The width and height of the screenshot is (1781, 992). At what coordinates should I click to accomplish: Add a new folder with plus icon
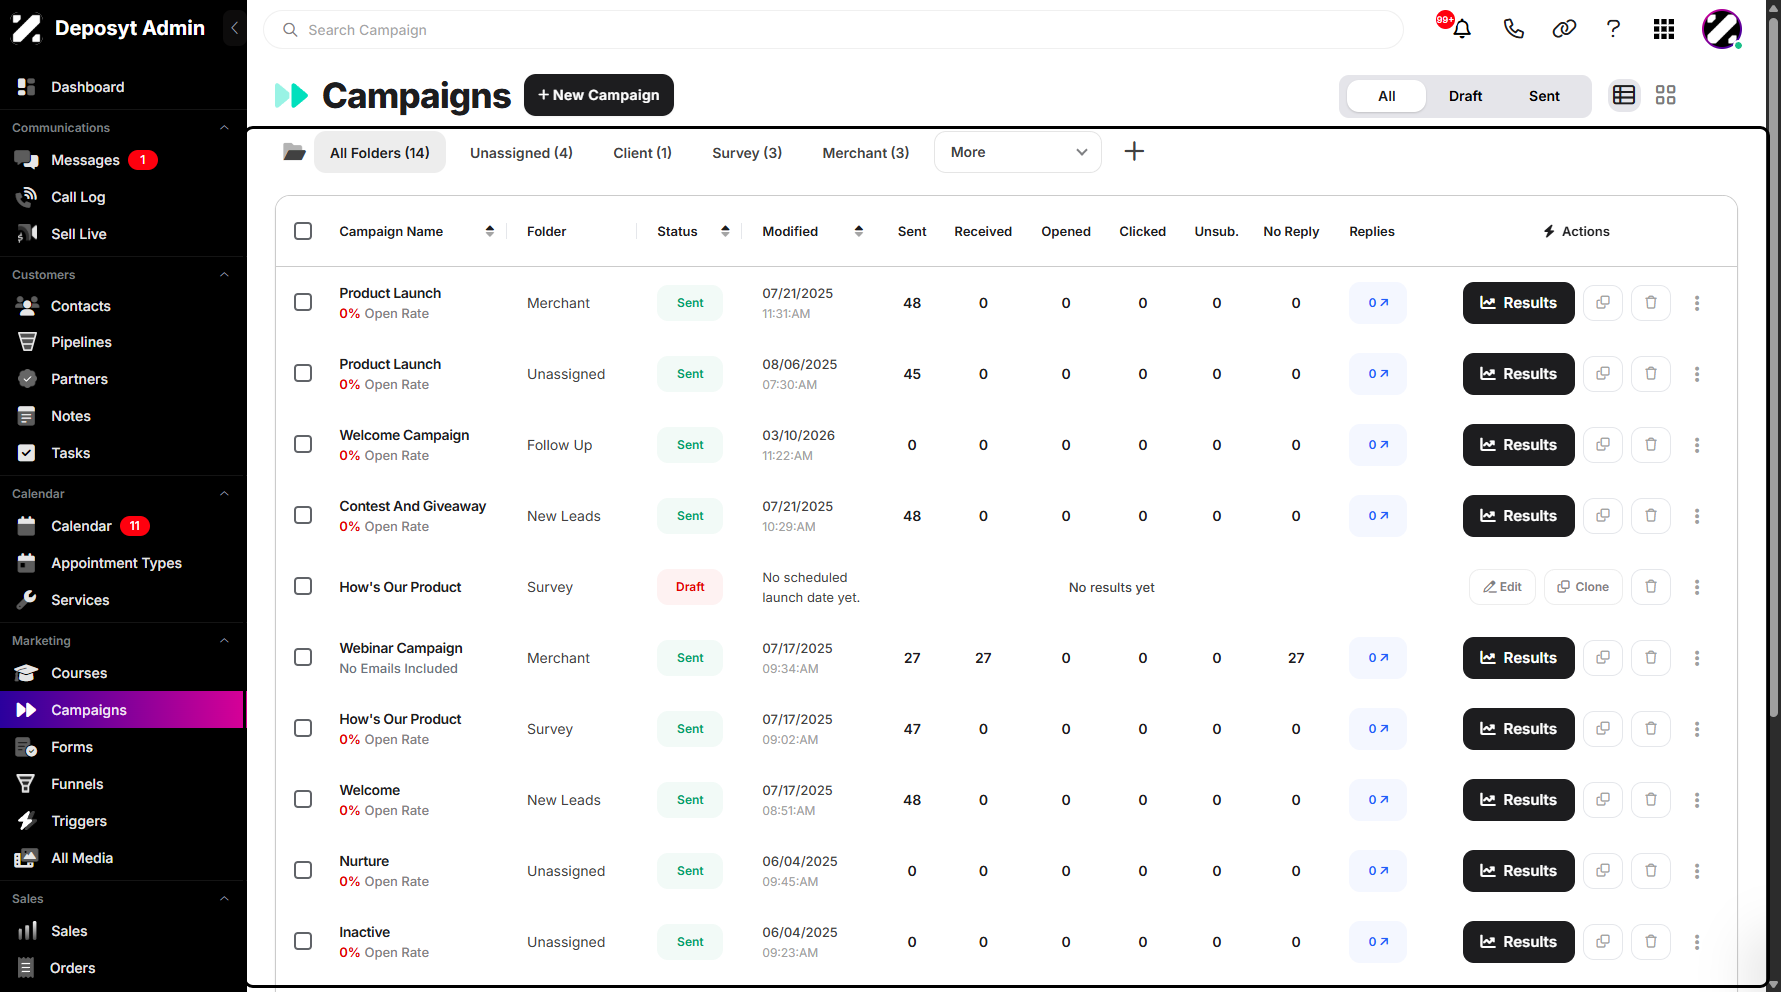[x=1134, y=152]
